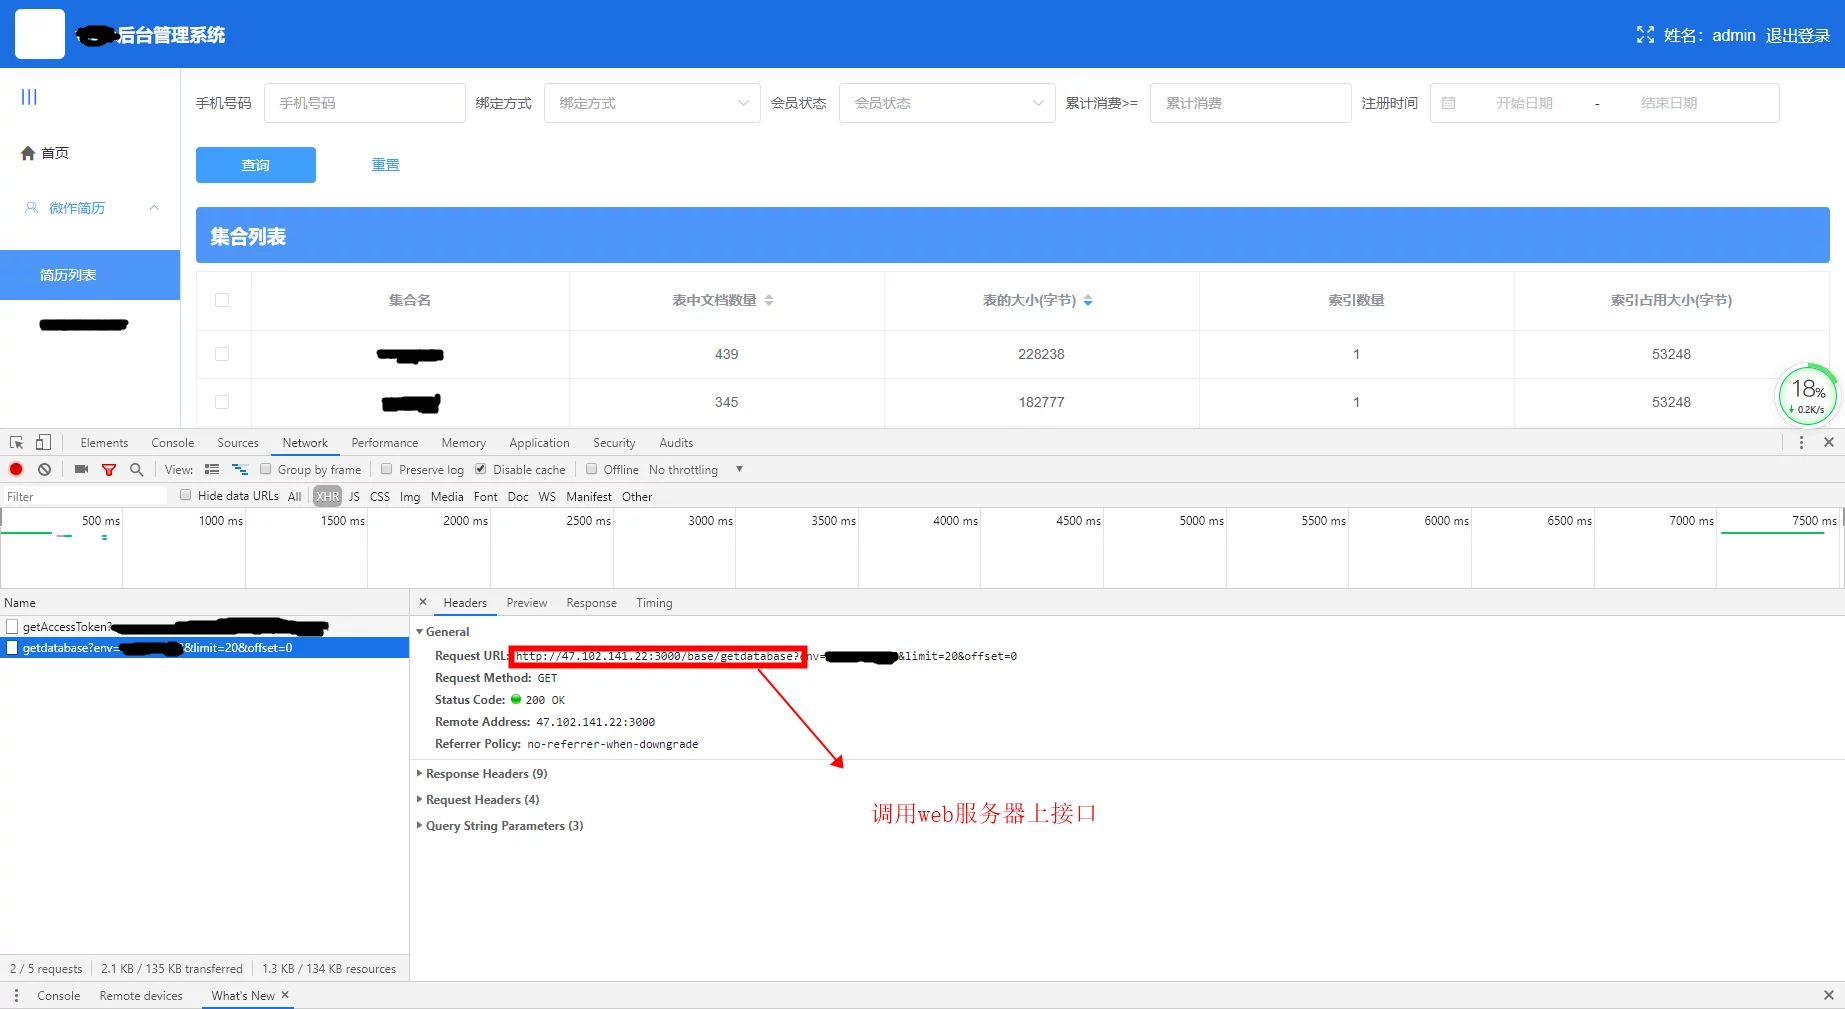Image resolution: width=1845 pixels, height=1009 pixels.
Task: Click the 结束日期 end date field
Action: 1669,103
